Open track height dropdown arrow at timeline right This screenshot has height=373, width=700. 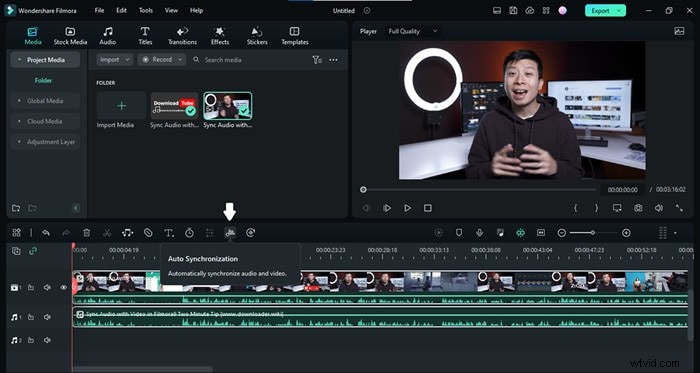(675, 232)
